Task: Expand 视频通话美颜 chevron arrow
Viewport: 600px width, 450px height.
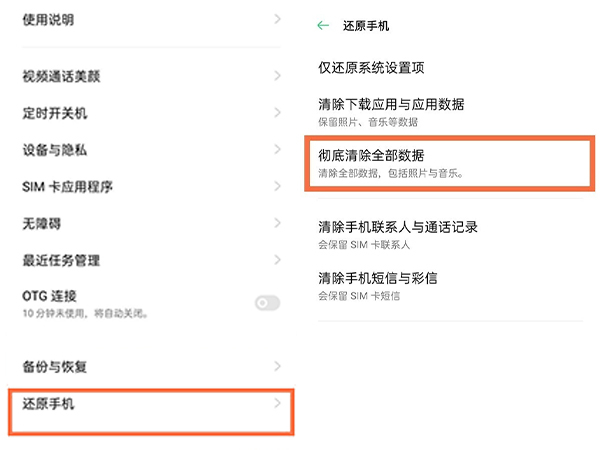Action: pos(277,76)
